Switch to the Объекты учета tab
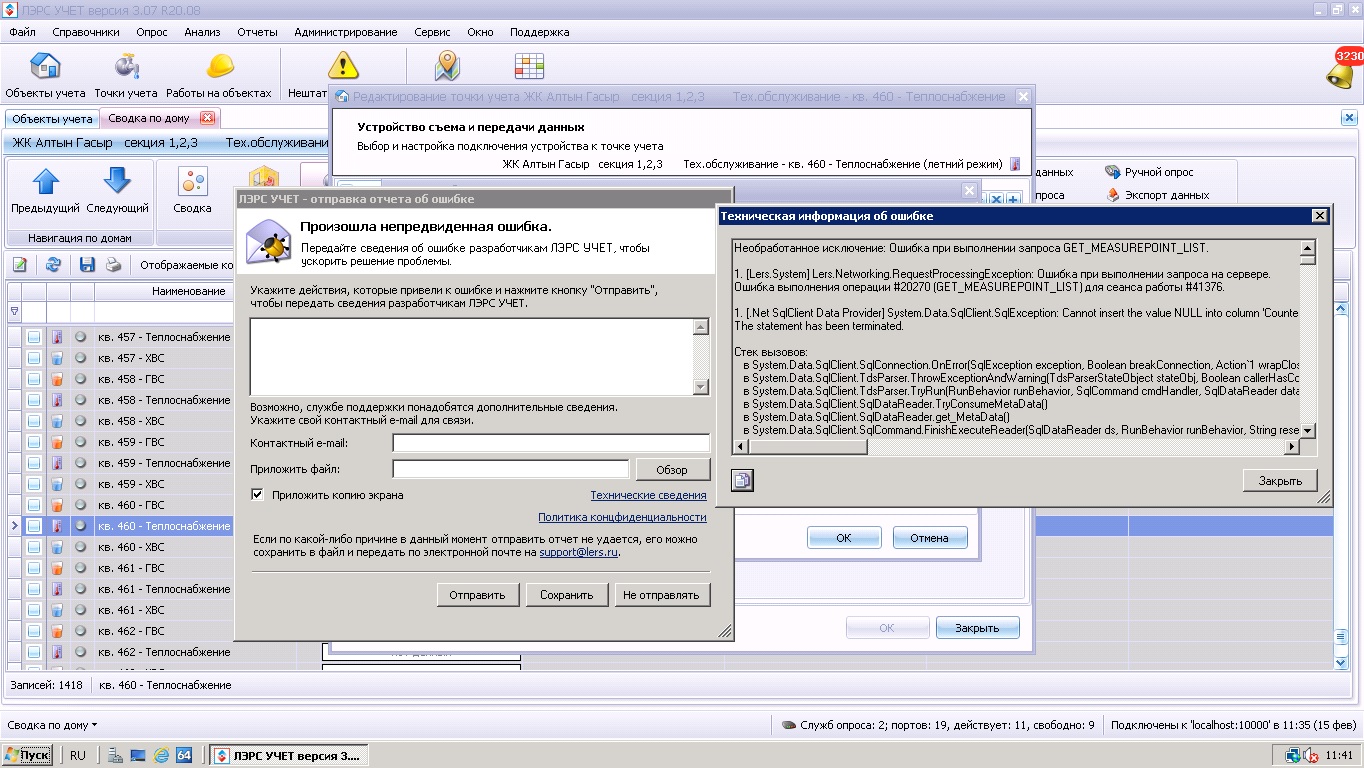This screenshot has height=768, width=1364. tap(52, 118)
